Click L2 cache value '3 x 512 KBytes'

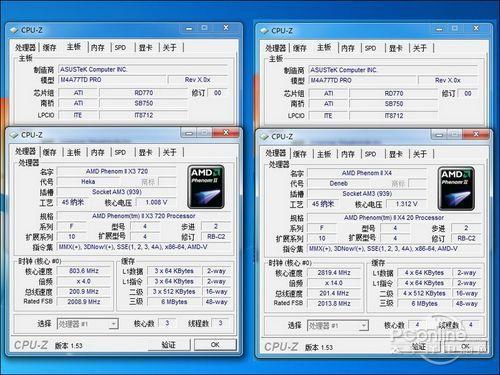(174, 292)
